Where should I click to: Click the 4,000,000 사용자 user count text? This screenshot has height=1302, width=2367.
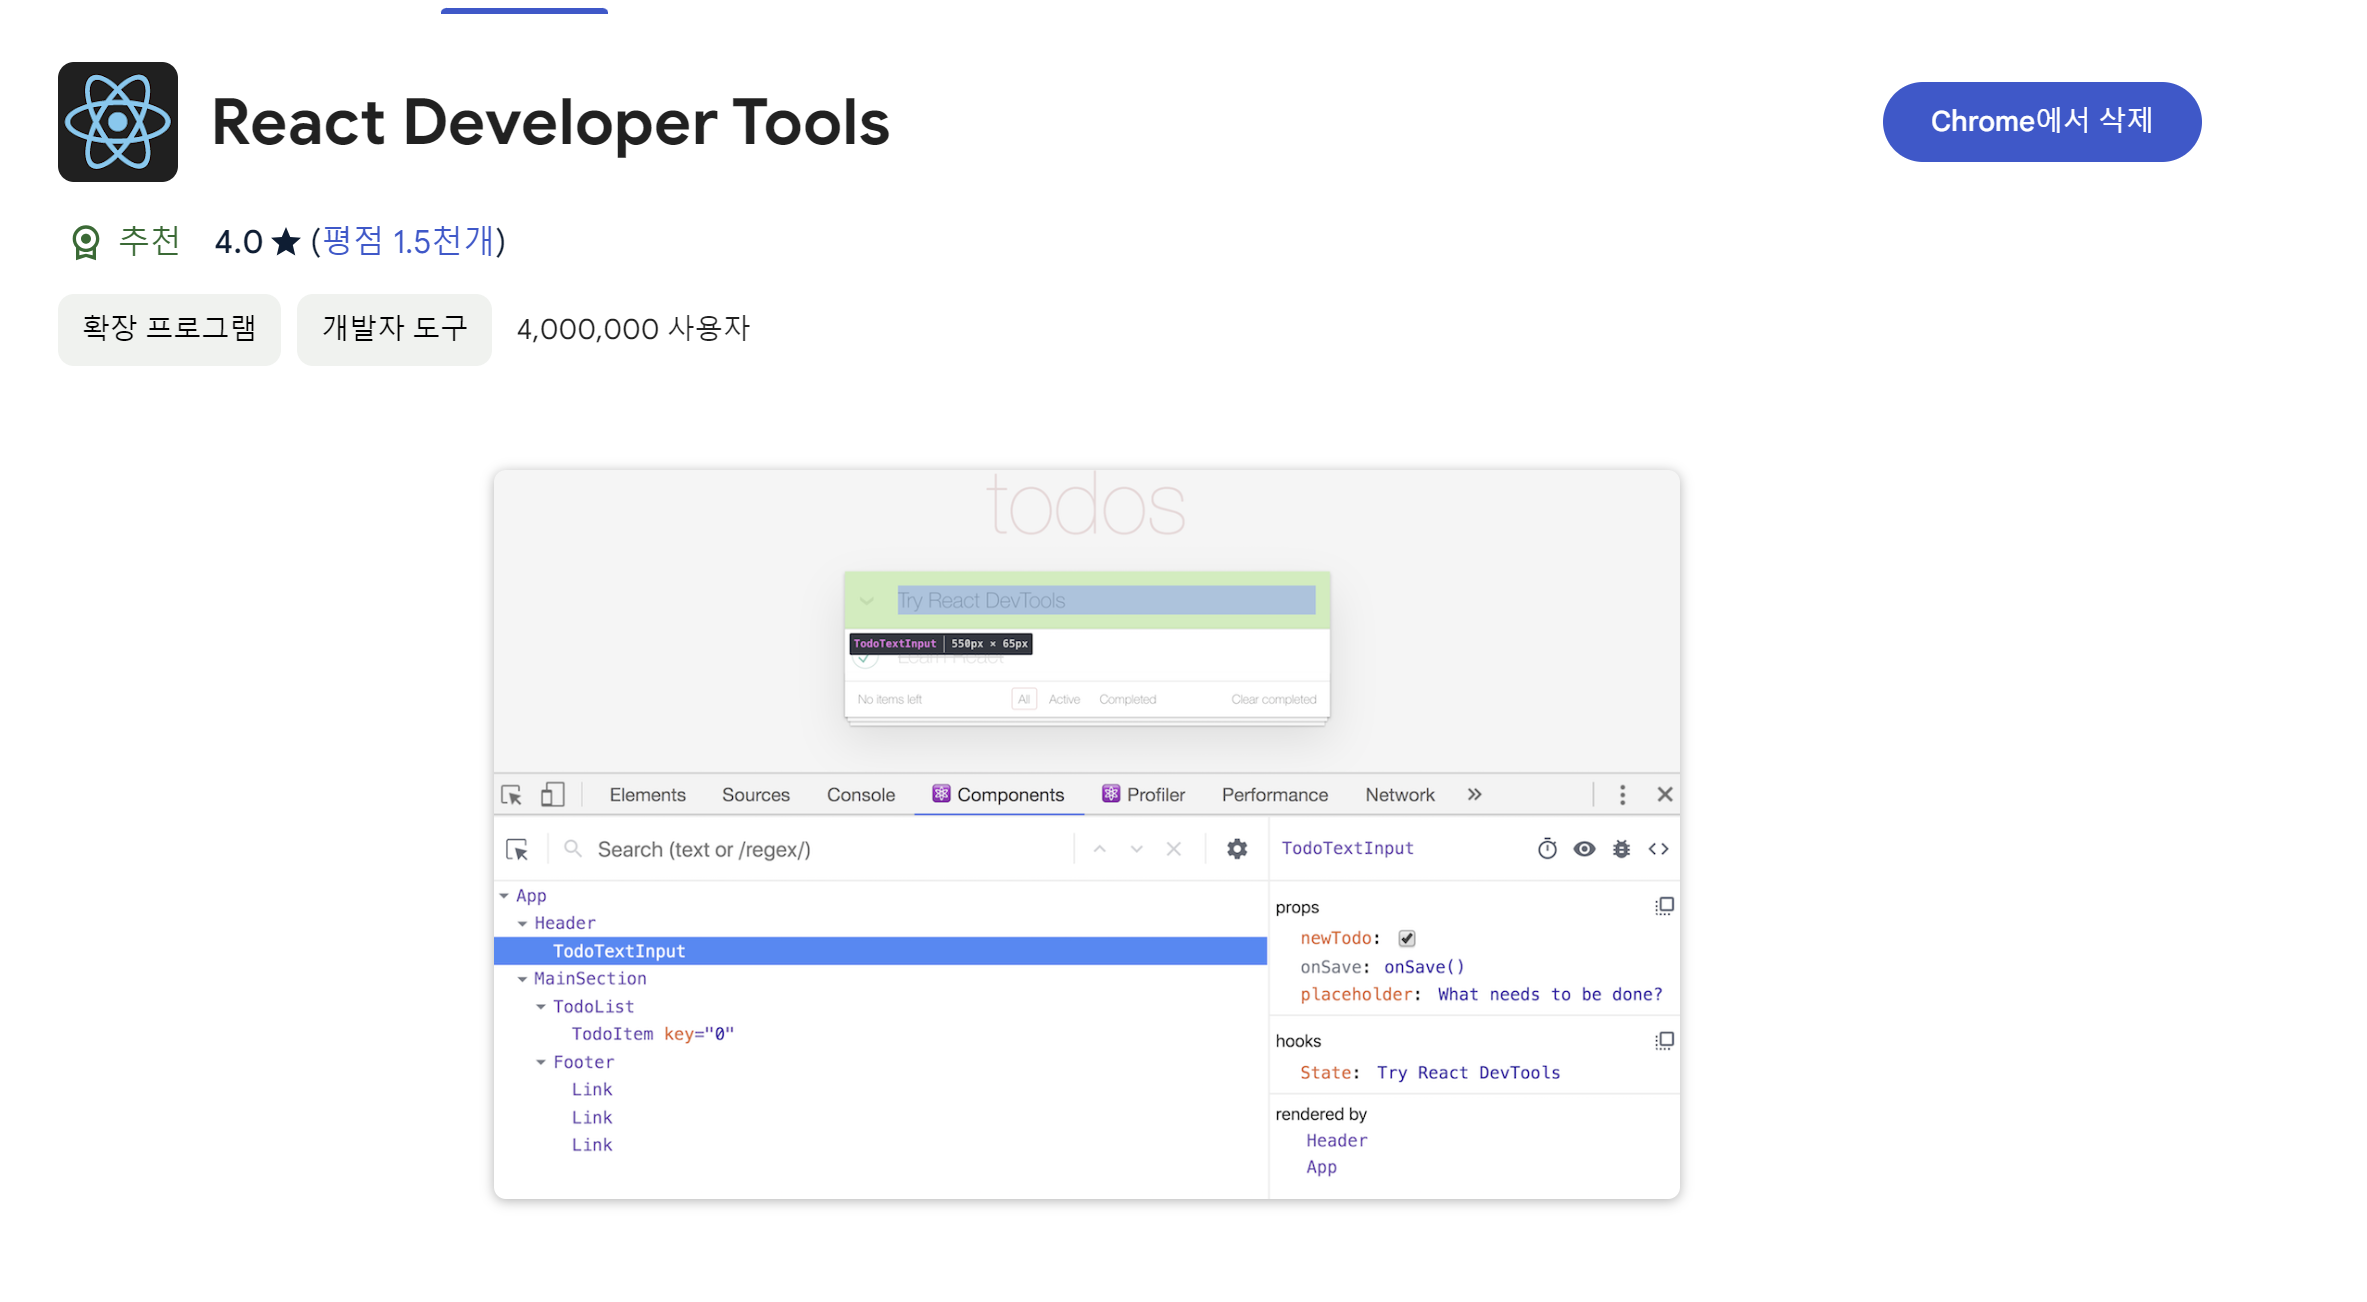click(x=633, y=329)
